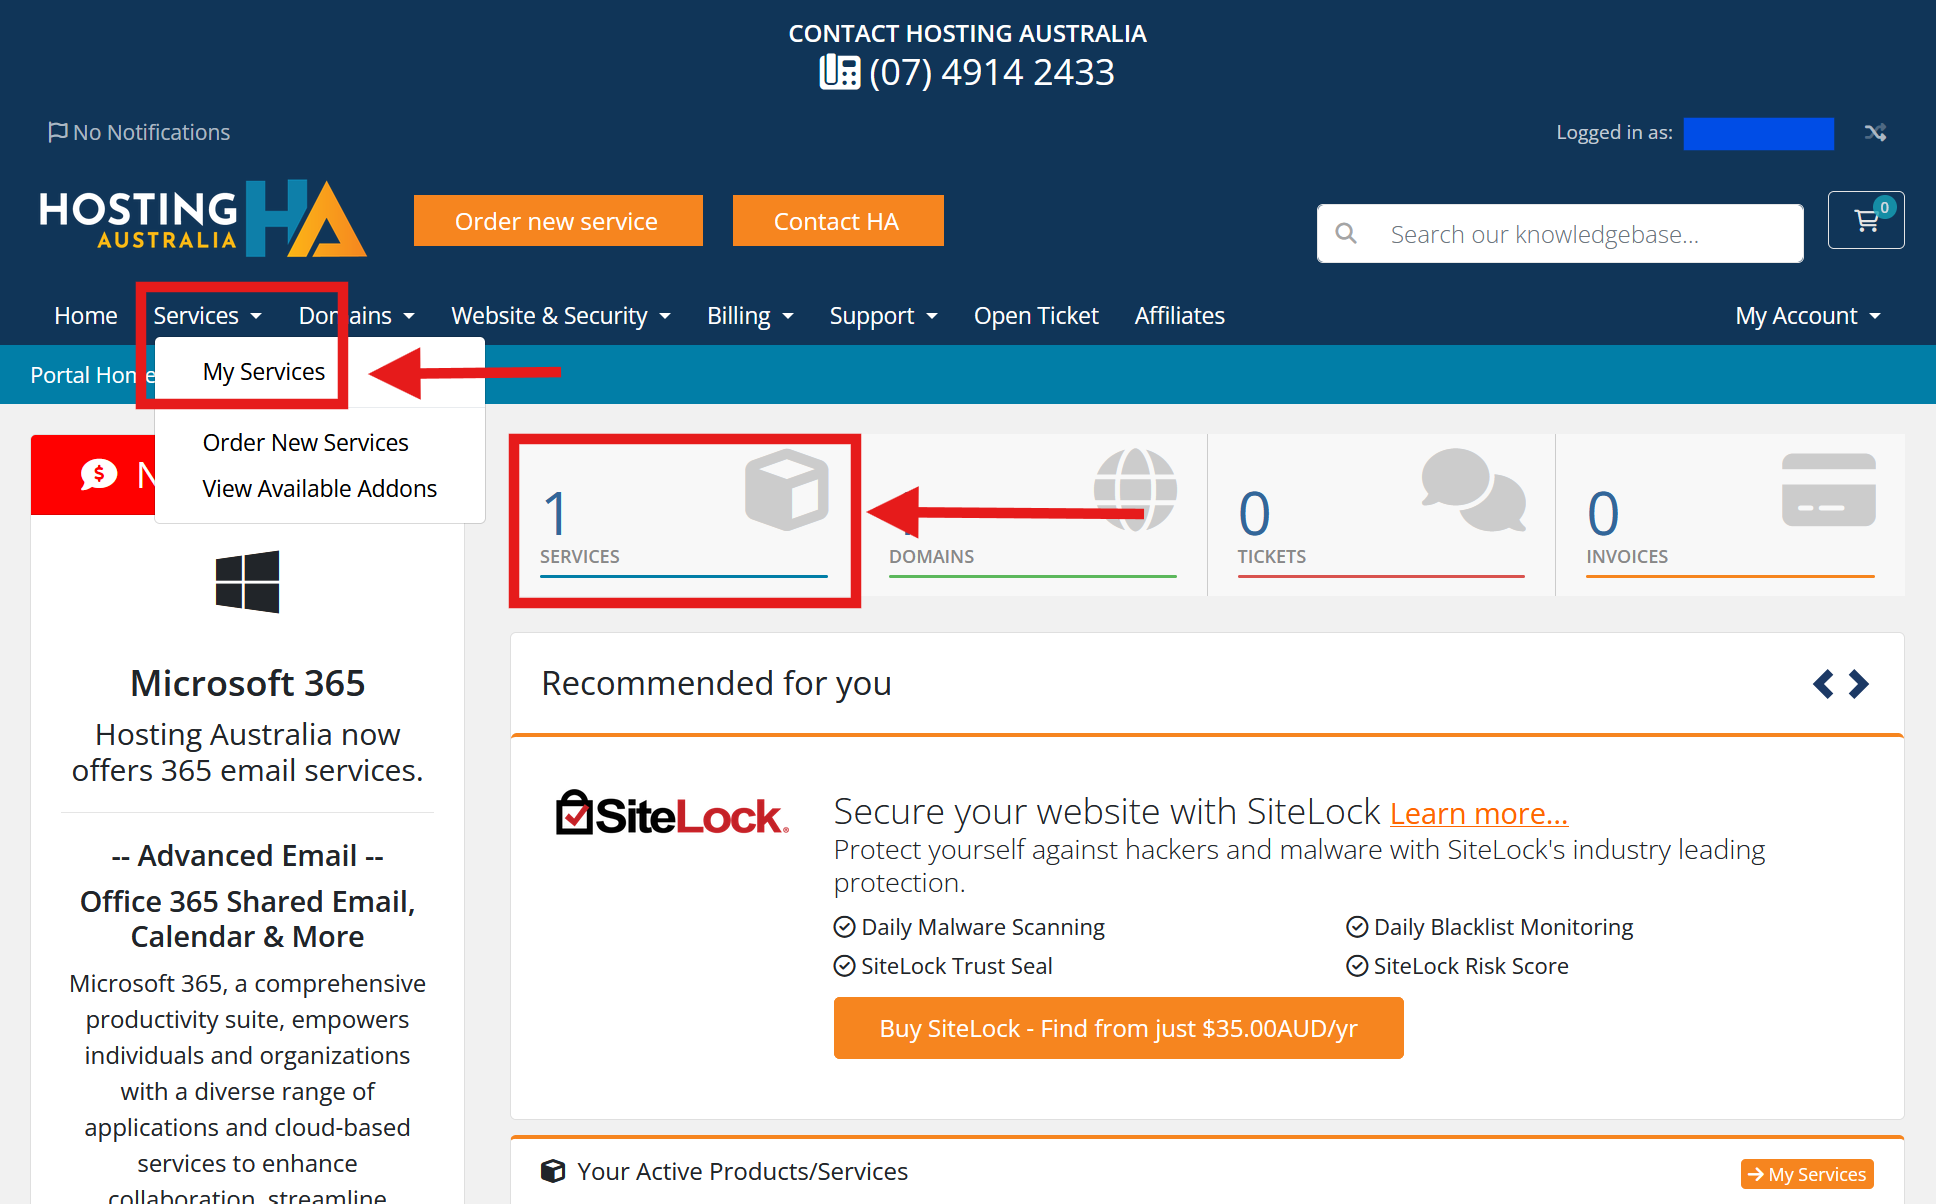Click the knowledgebase search magnifier icon
The width and height of the screenshot is (1936, 1204).
click(1347, 234)
